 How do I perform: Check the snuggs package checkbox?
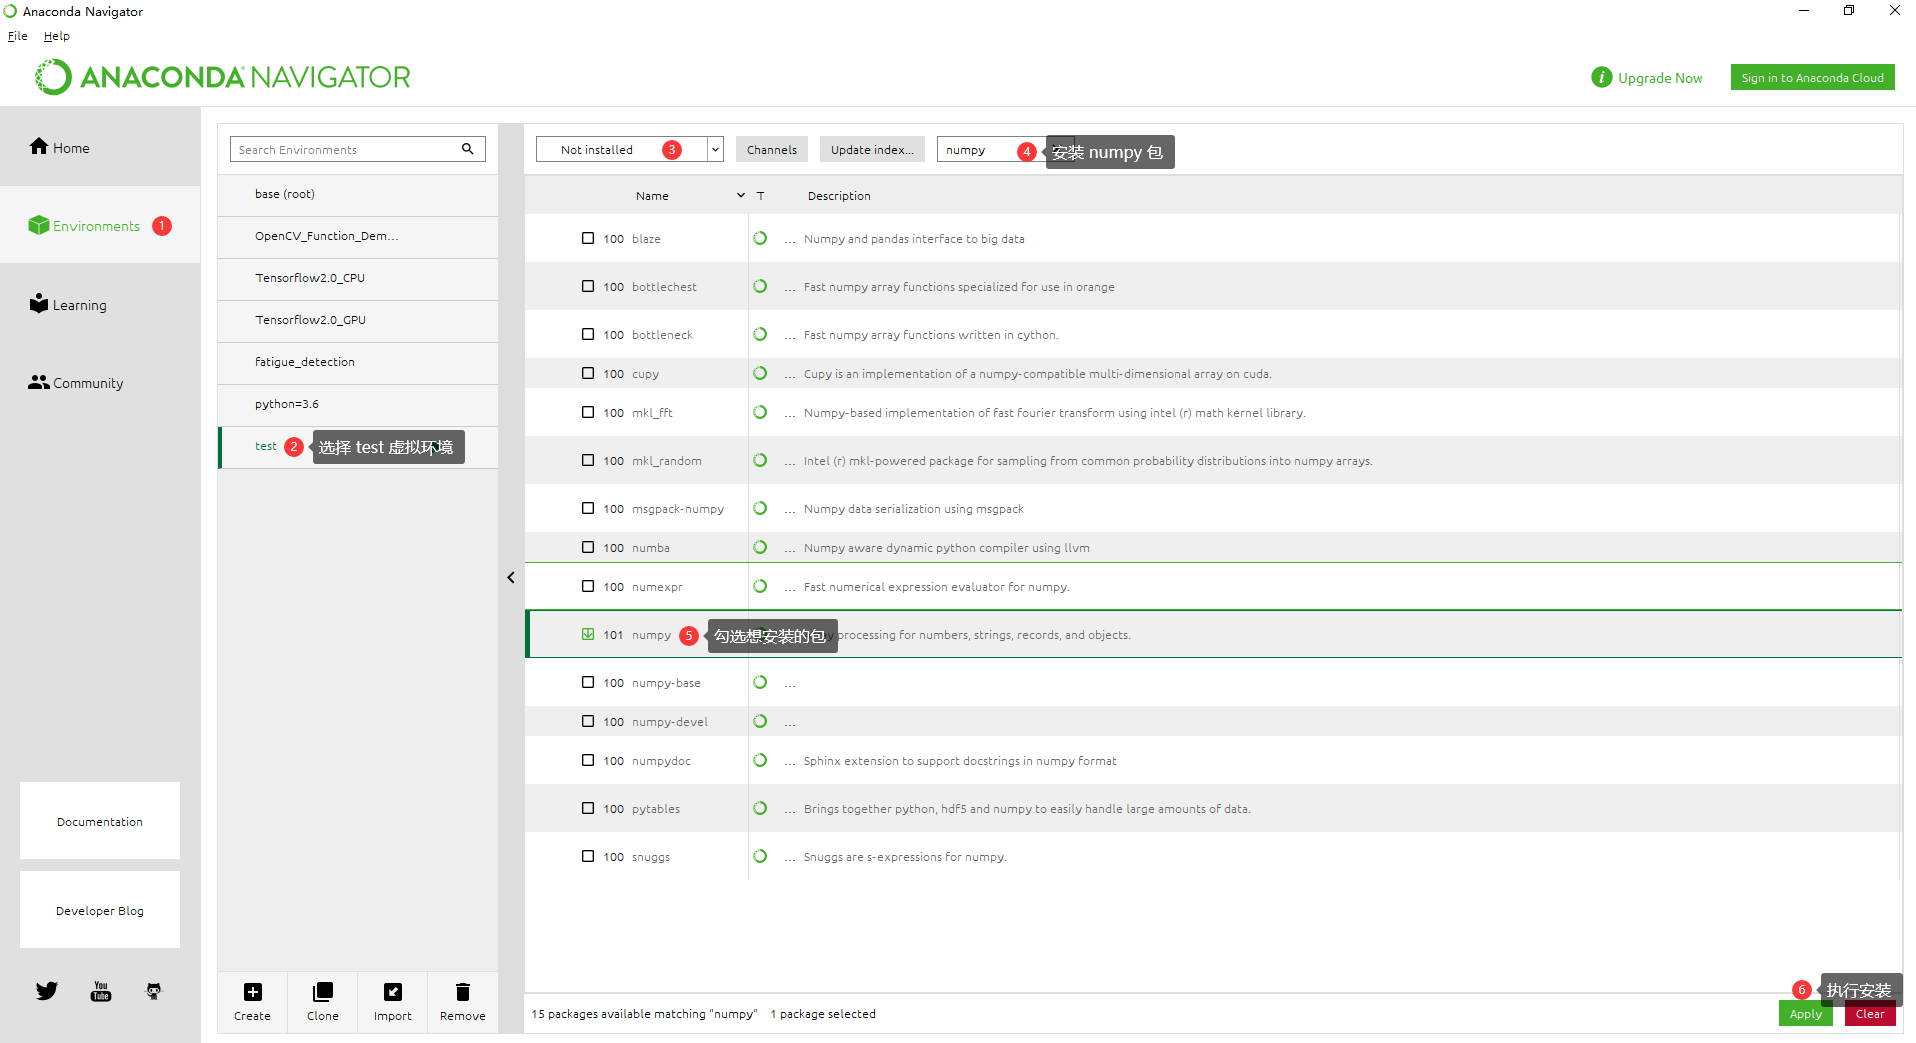click(x=588, y=856)
